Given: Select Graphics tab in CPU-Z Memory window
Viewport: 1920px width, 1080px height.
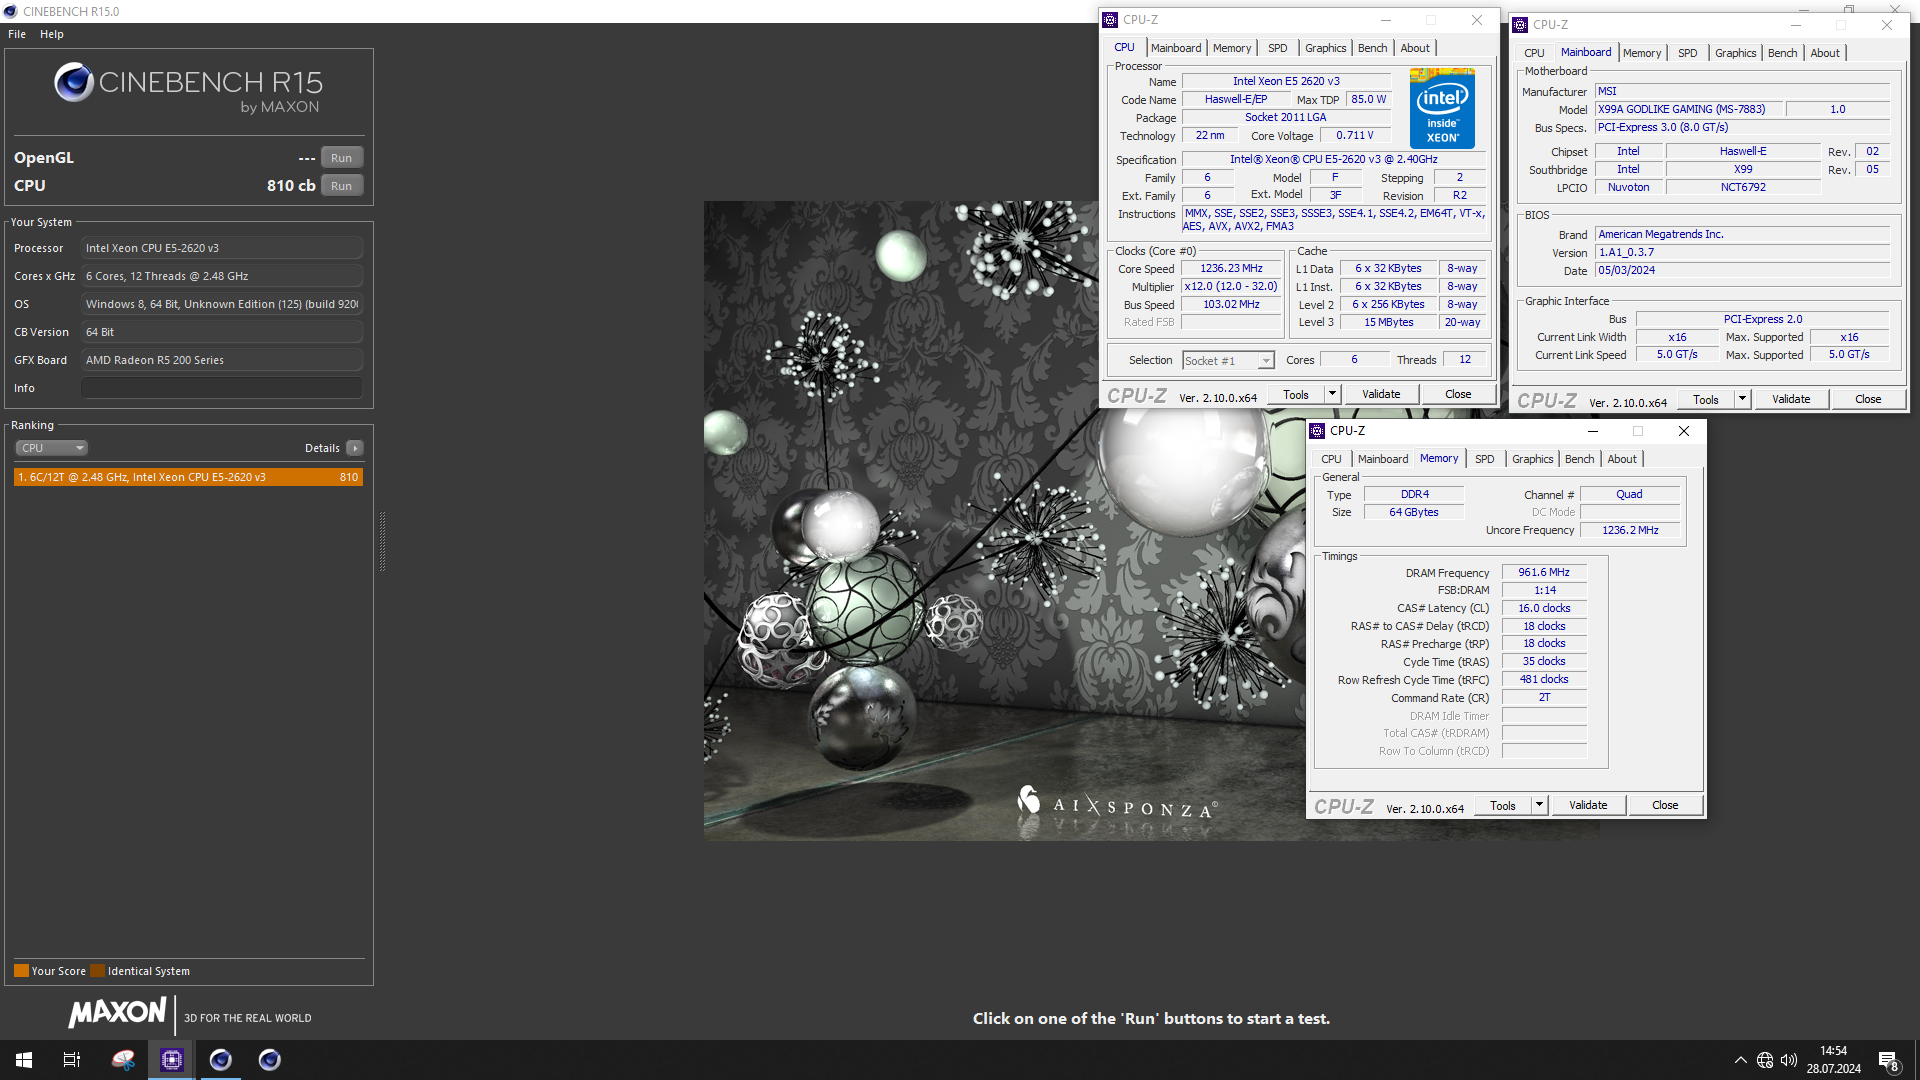Looking at the screenshot, I should (1533, 459).
